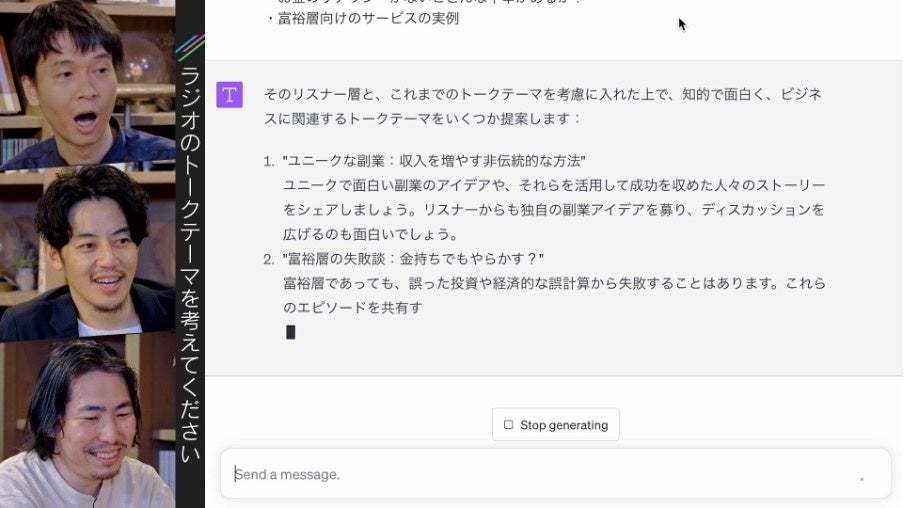The width and height of the screenshot is (904, 508).
Task: Click the line 広げるのも面白いでしょう。
Action: click(371, 234)
